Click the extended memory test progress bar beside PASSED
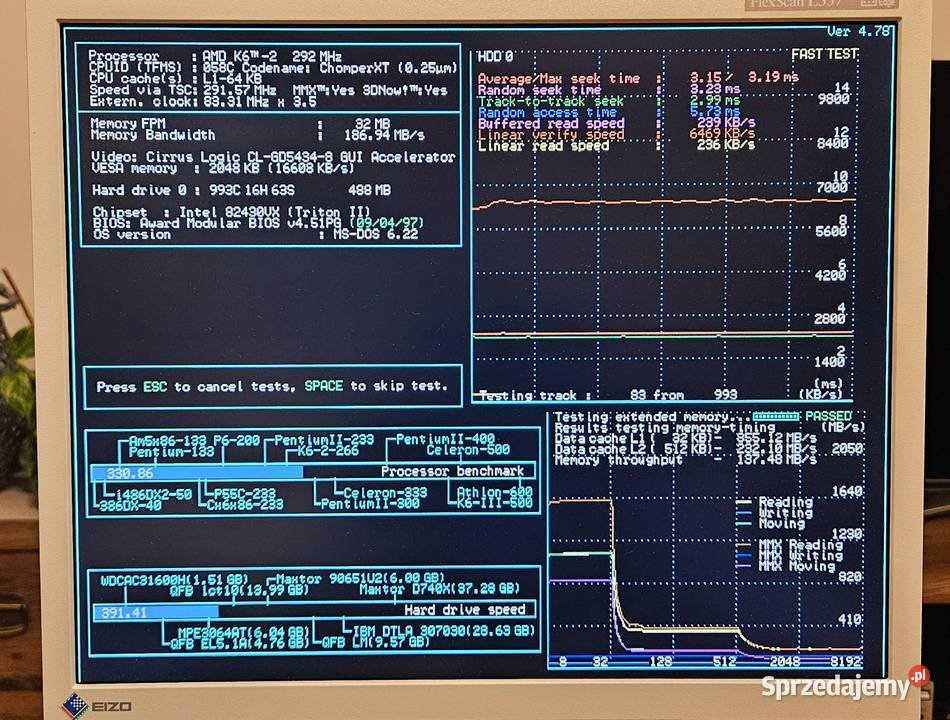 pyautogui.click(x=776, y=417)
